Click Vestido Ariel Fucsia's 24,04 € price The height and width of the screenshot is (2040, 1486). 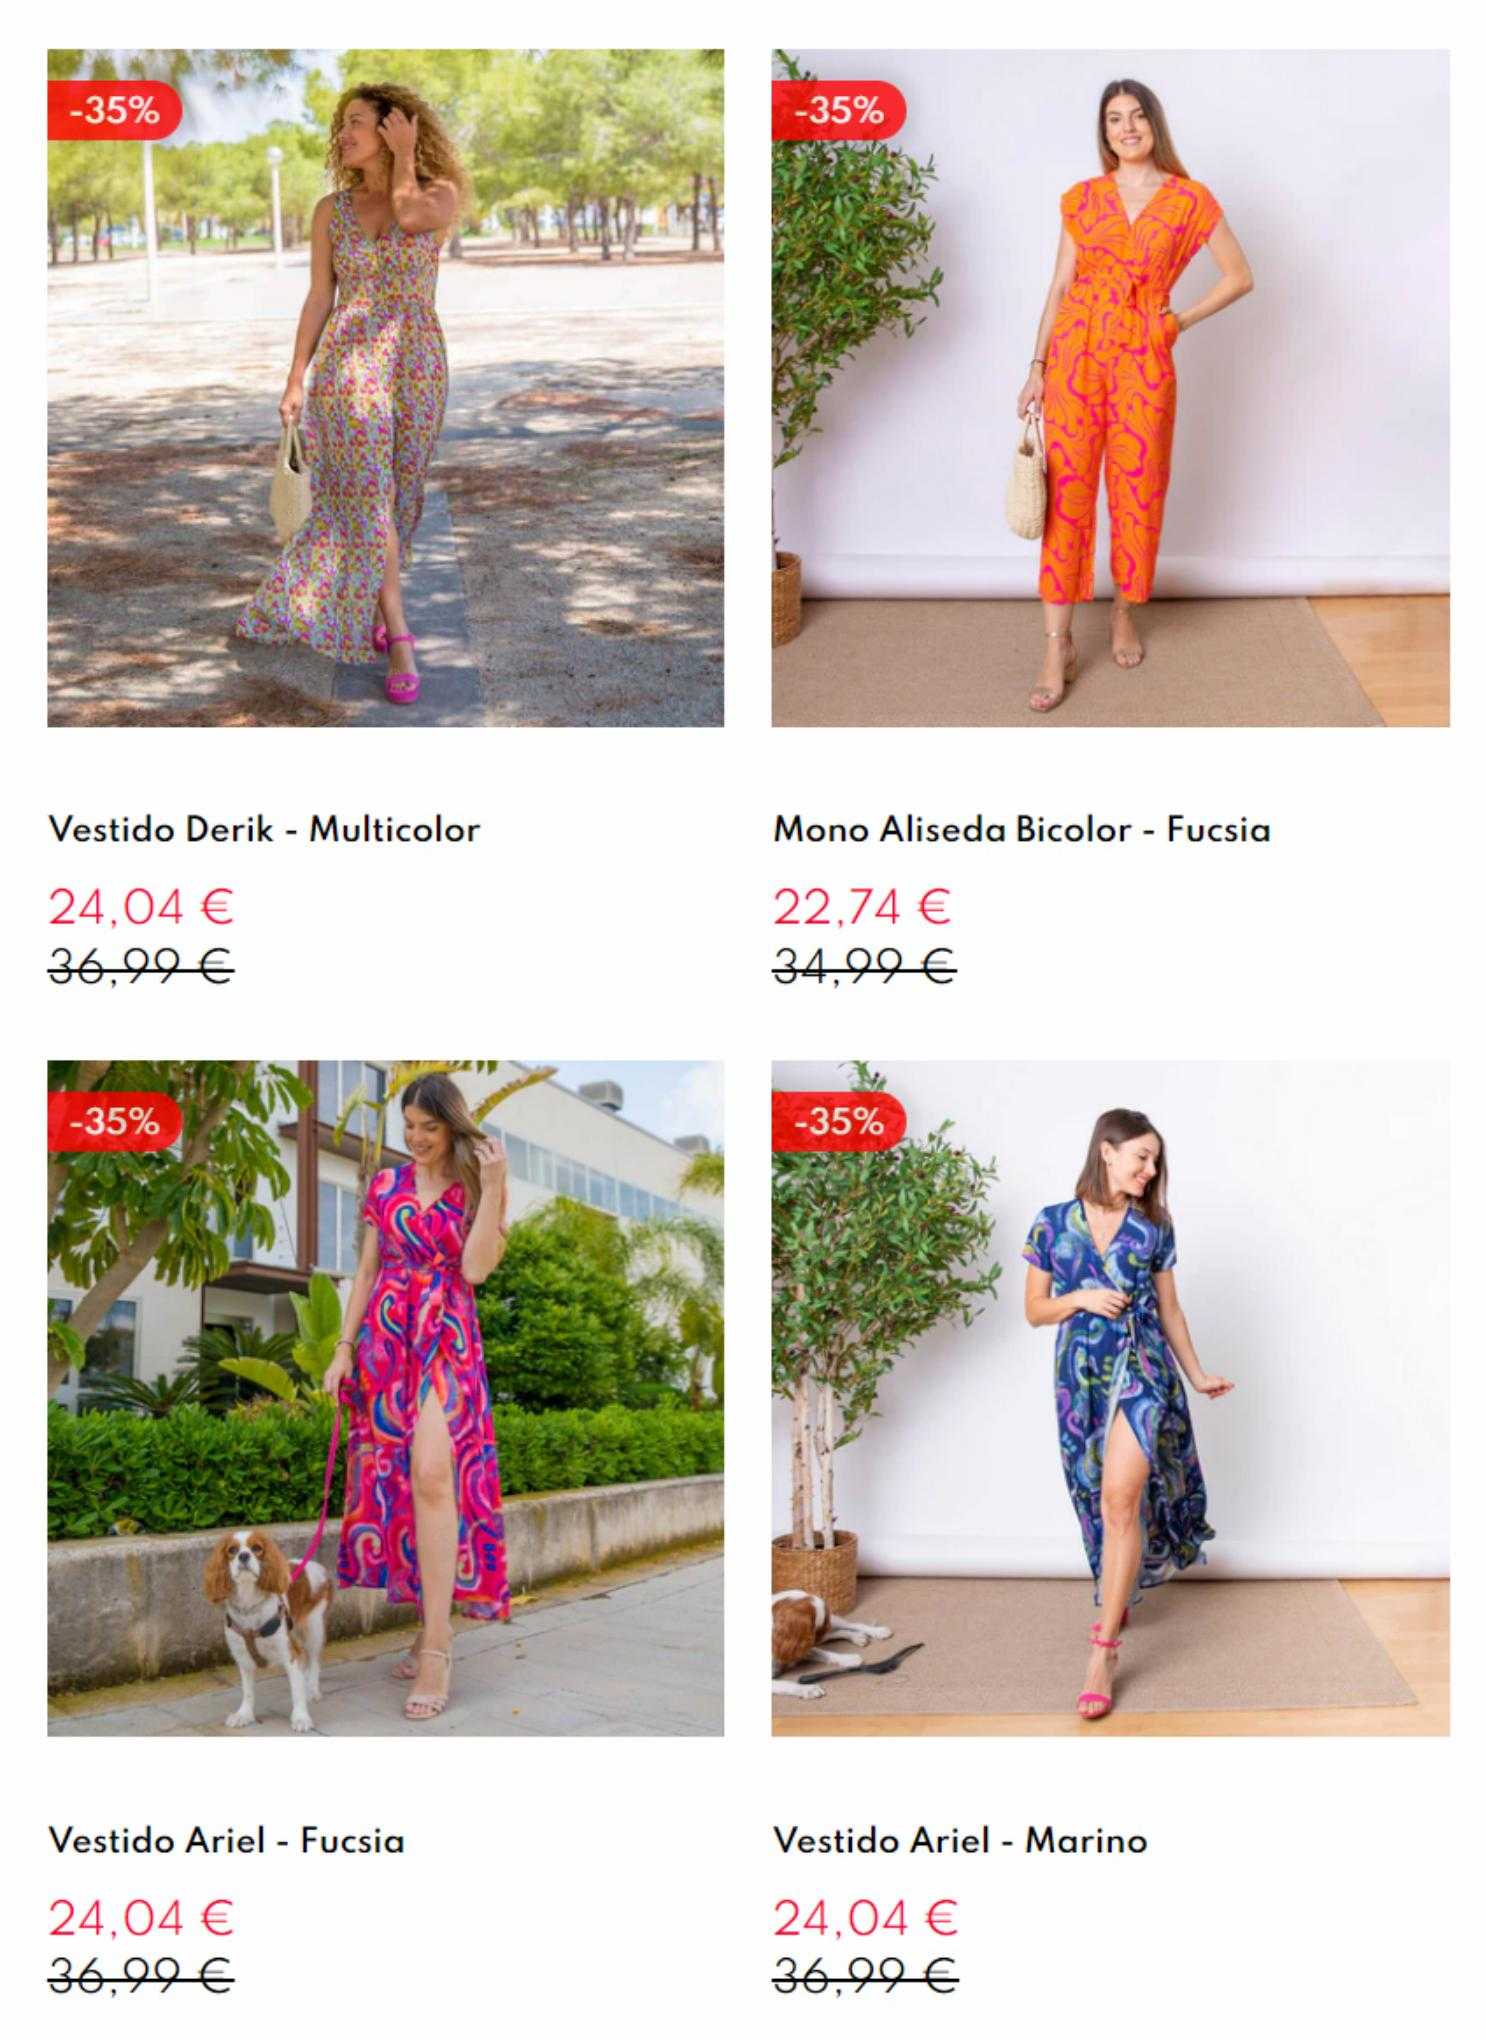tap(141, 1918)
